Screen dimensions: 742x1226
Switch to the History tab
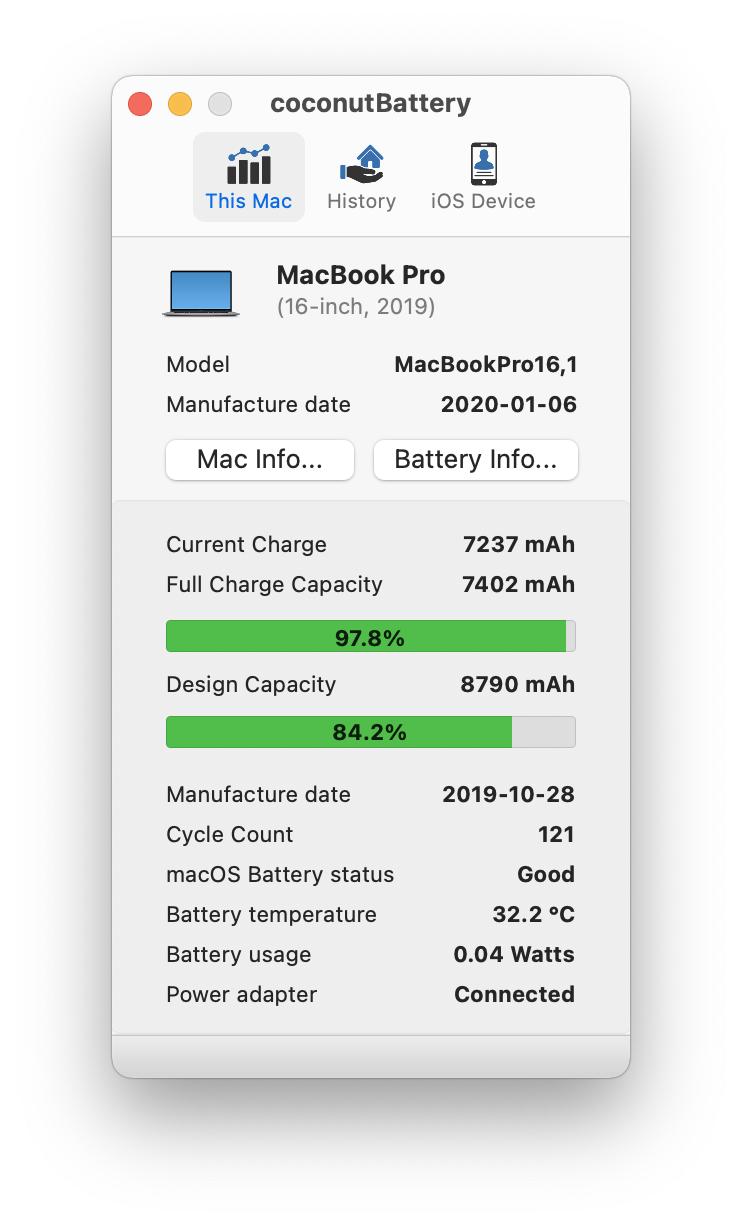point(361,178)
